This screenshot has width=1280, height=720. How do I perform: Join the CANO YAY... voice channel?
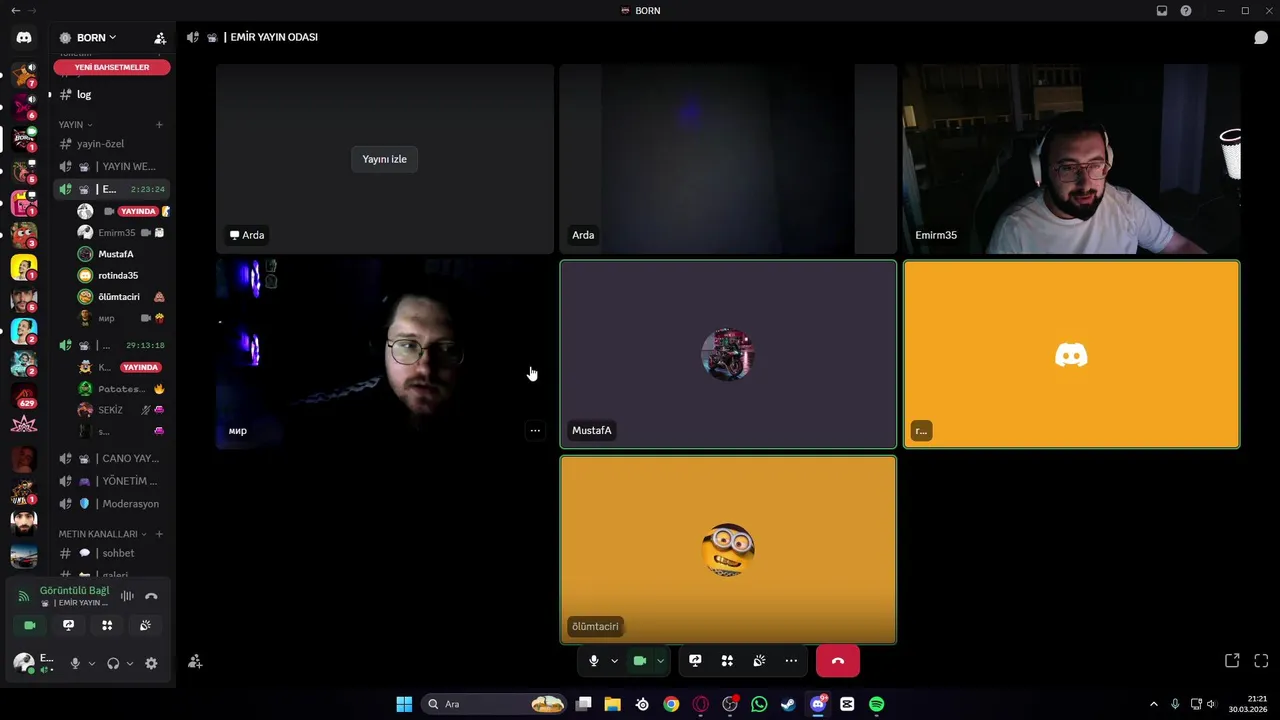pos(111,459)
